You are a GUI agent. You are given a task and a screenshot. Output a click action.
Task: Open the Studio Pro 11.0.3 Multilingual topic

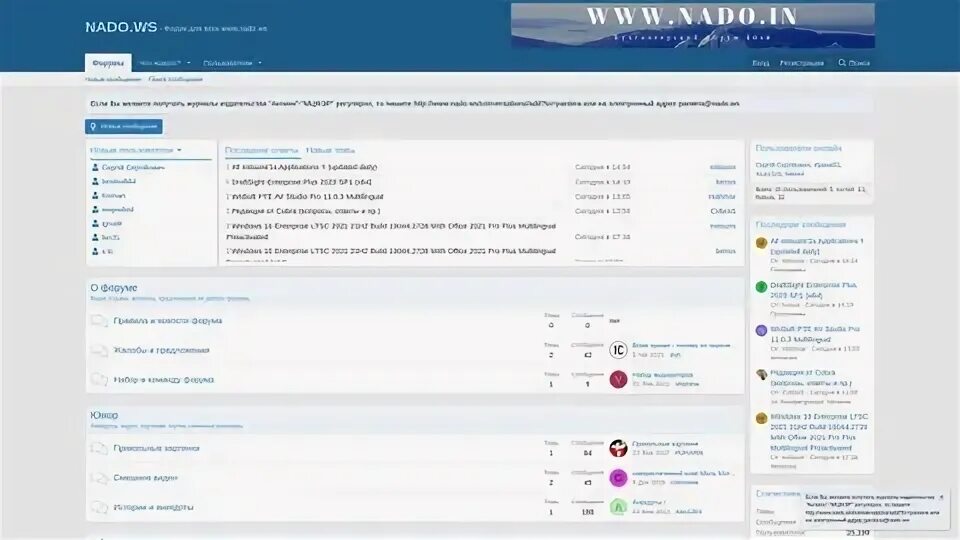pos(307,197)
